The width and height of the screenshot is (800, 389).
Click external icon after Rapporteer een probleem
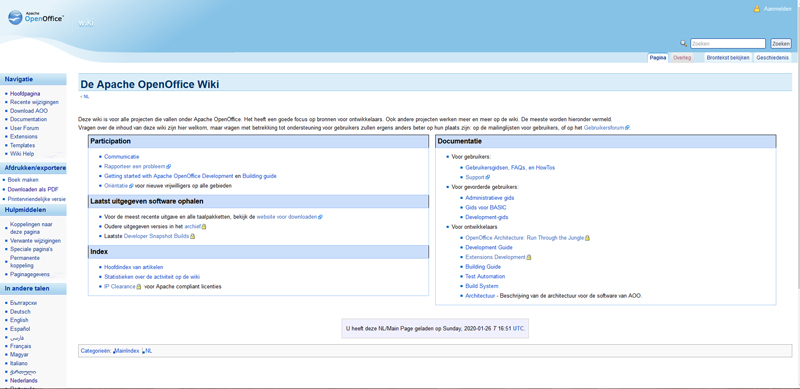tap(169, 166)
